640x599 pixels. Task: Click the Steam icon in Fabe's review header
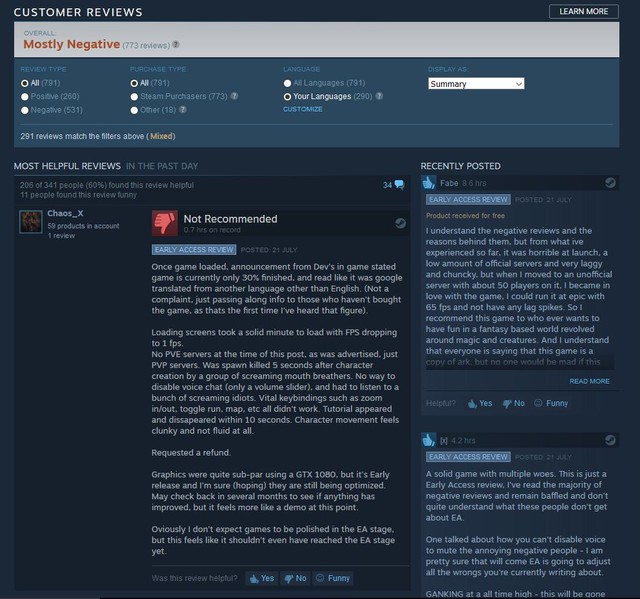click(610, 182)
